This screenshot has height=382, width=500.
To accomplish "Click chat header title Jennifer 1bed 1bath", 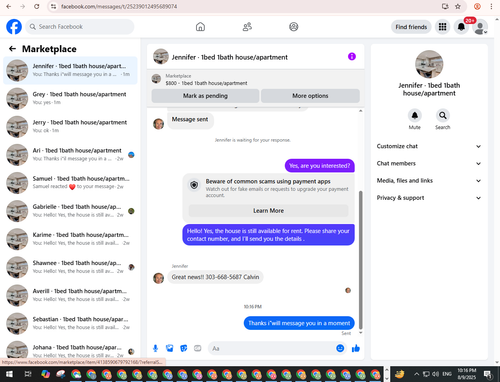I will [230, 57].
